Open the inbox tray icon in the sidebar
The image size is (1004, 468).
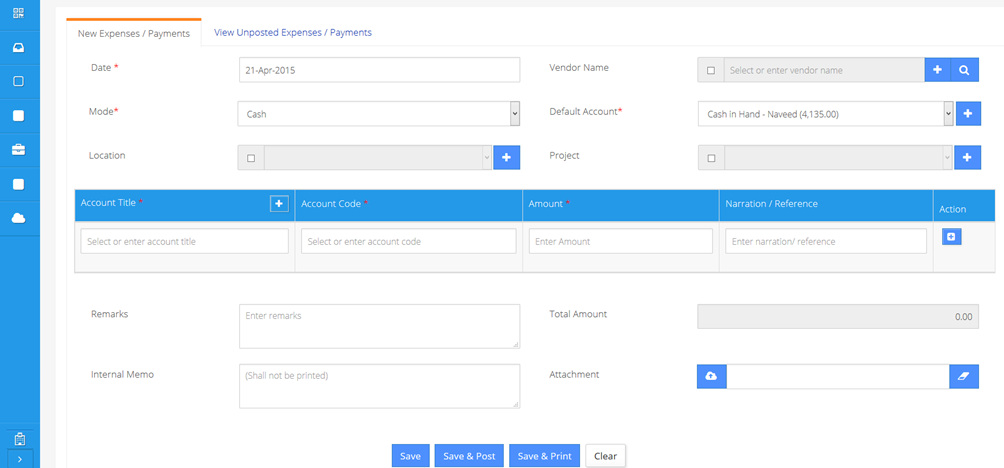coord(19,48)
